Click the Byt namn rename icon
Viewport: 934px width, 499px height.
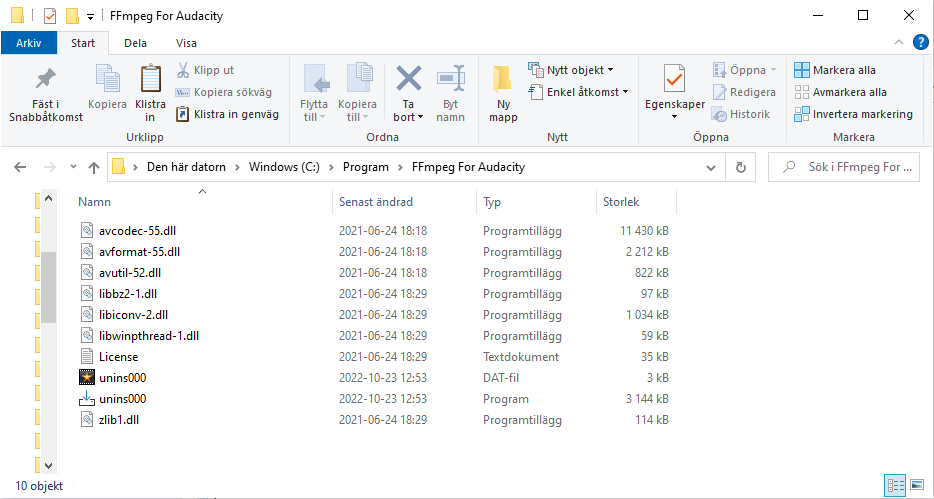coord(451,79)
